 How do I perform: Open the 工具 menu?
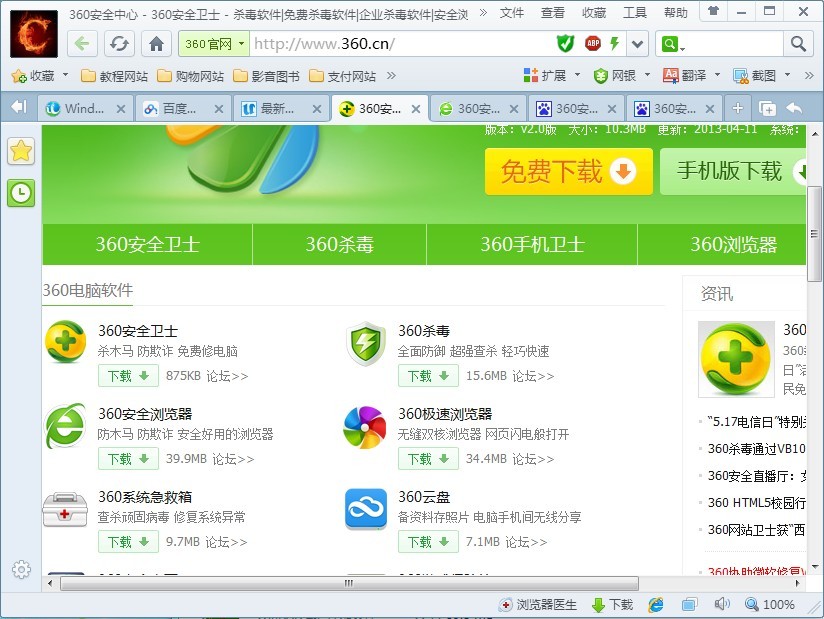coord(635,13)
